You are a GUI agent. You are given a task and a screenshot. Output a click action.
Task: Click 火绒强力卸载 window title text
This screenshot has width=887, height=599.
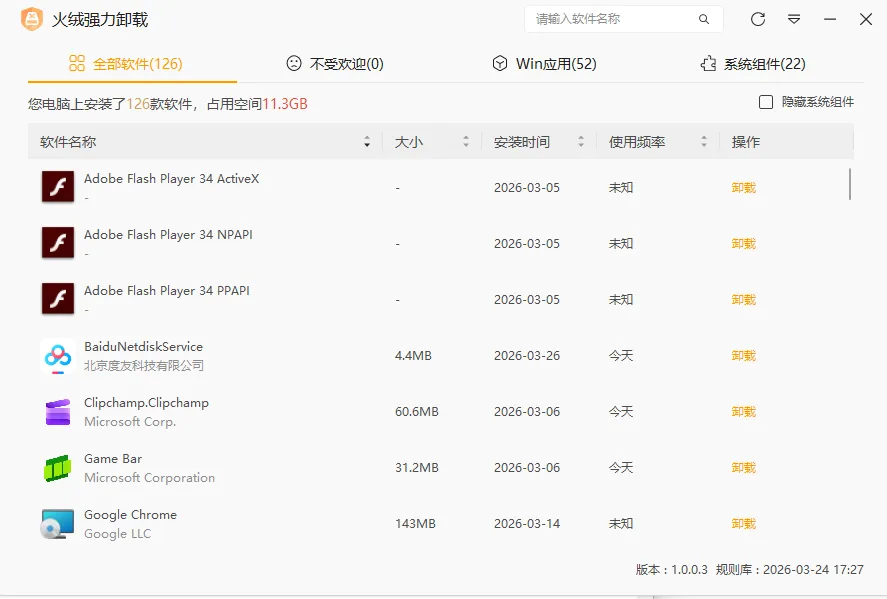pyautogui.click(x=100, y=20)
